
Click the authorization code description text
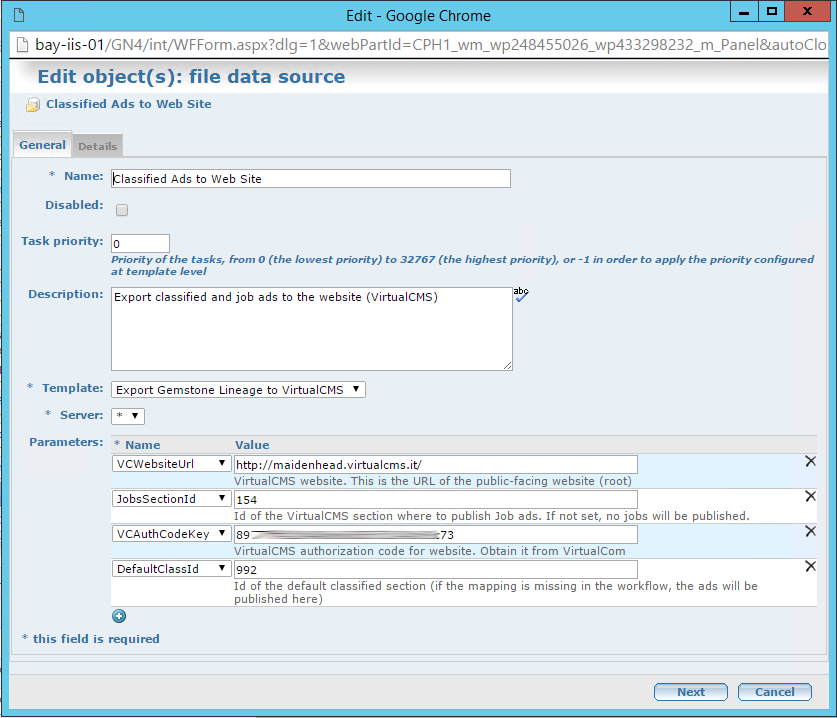tap(429, 551)
